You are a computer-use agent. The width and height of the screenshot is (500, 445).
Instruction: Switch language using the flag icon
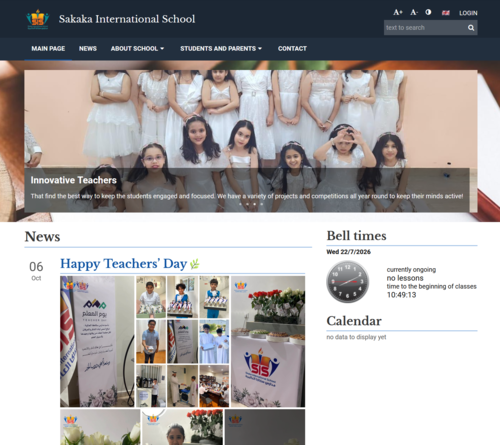[446, 13]
